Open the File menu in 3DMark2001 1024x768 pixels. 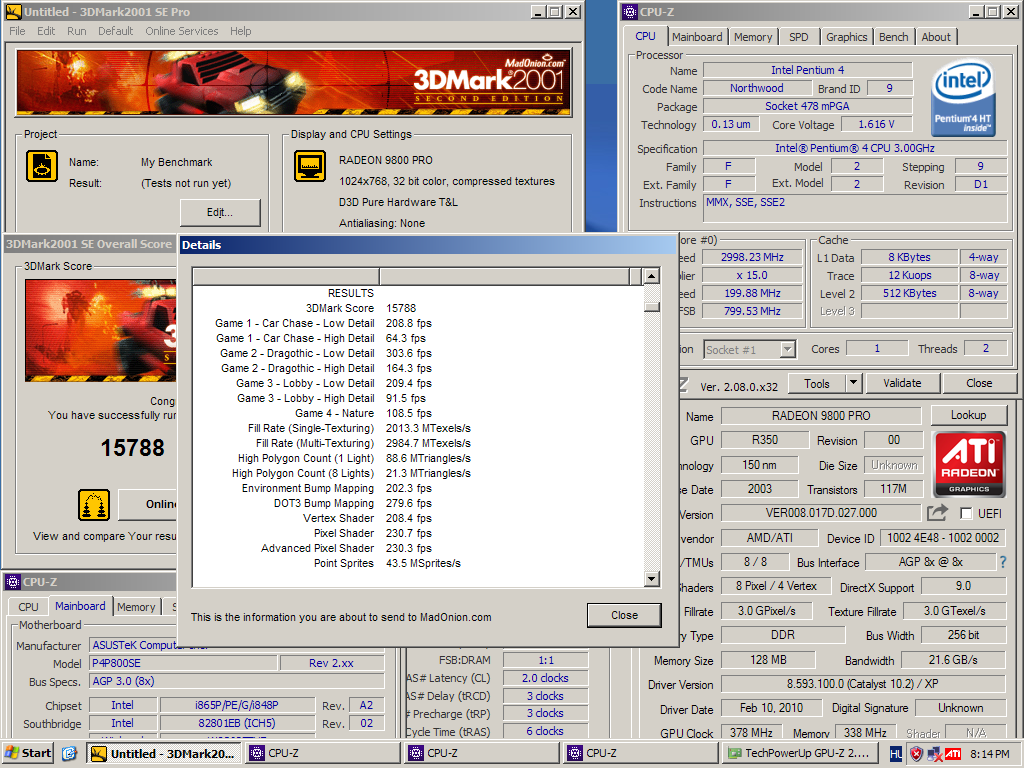pyautogui.click(x=18, y=31)
